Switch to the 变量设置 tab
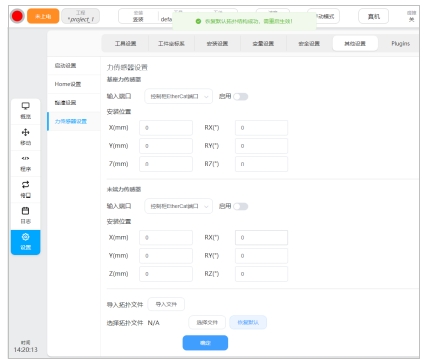 point(263,44)
